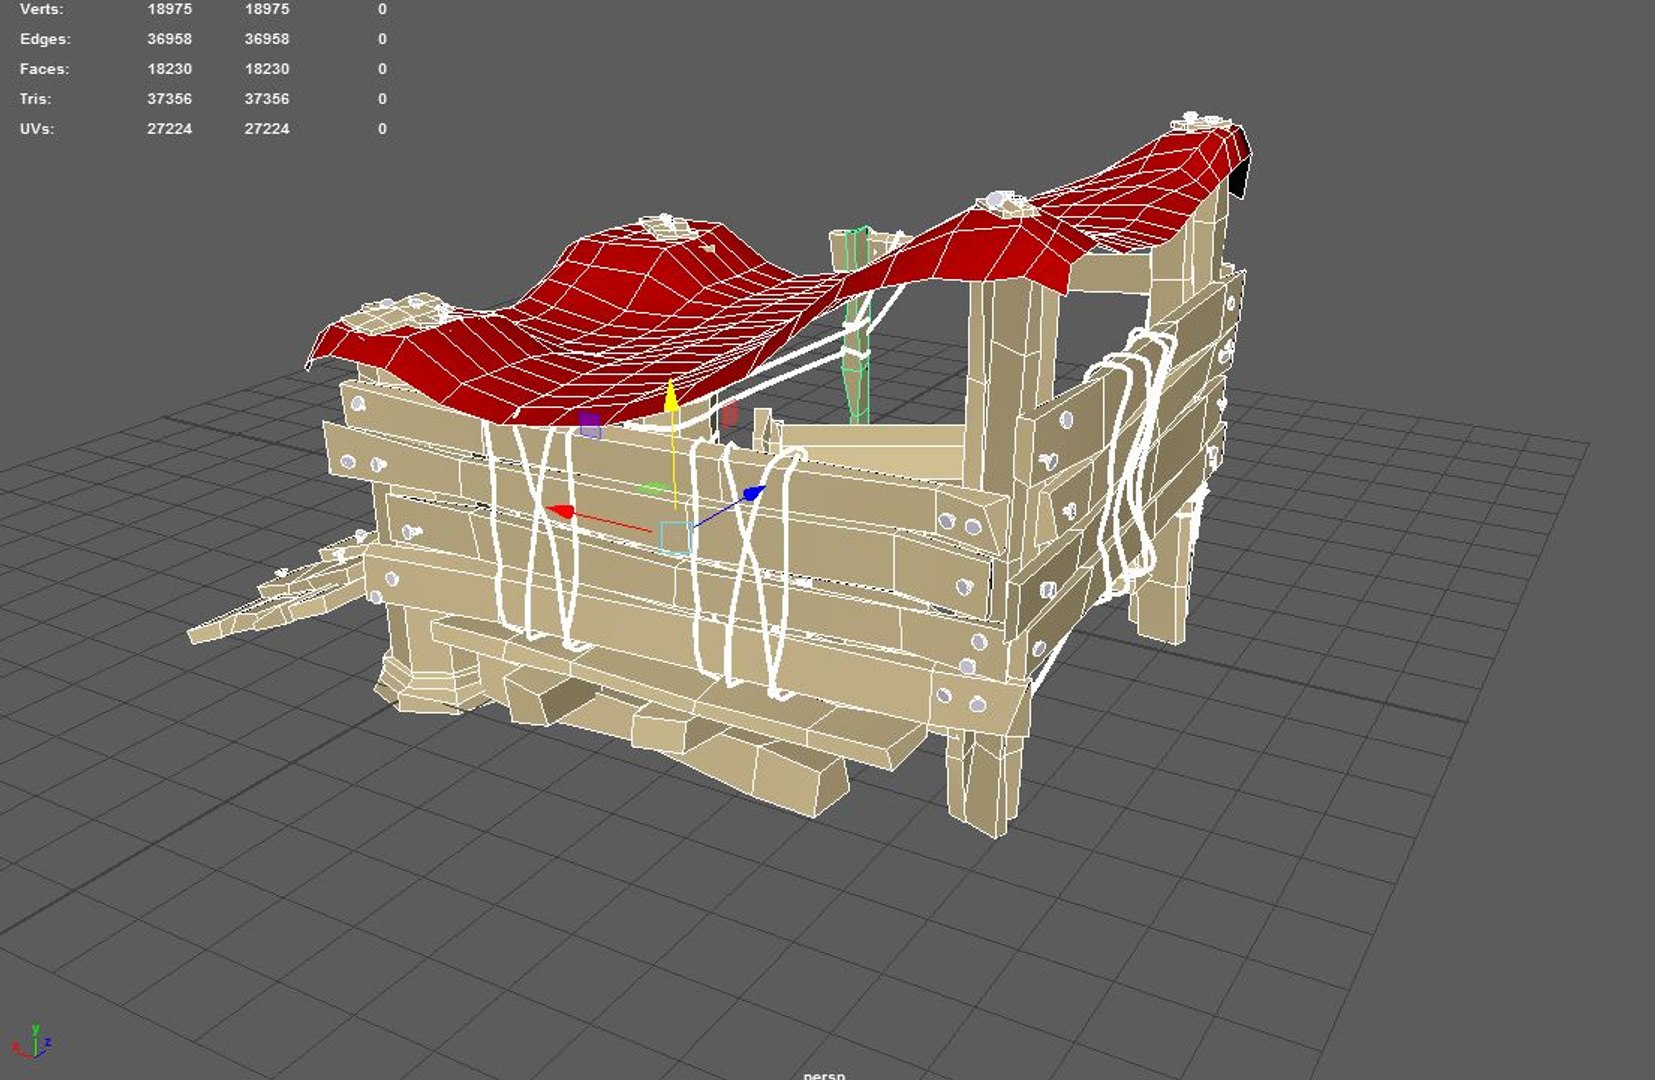Click the 0 value in the Faces row
1655x1080 pixels.
tap(382, 69)
